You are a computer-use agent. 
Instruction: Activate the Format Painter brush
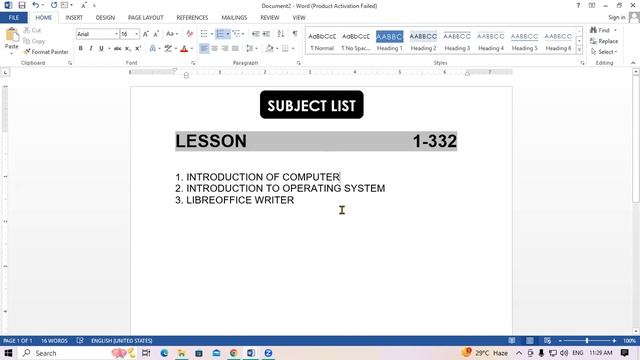click(46, 52)
